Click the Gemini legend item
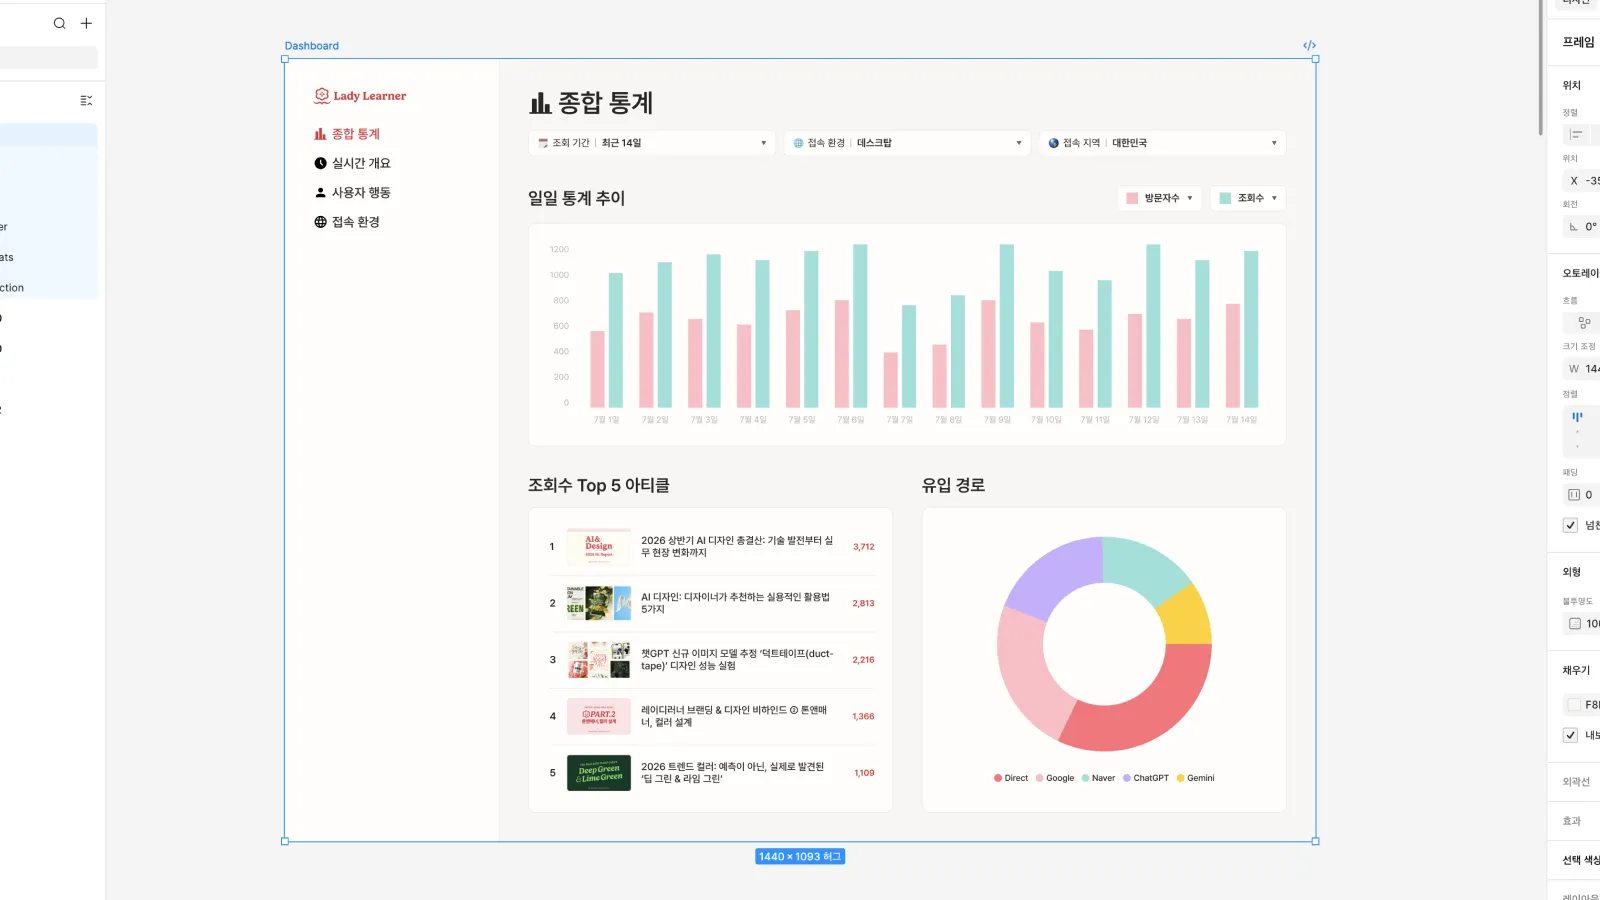1600x900 pixels. tap(1196, 778)
